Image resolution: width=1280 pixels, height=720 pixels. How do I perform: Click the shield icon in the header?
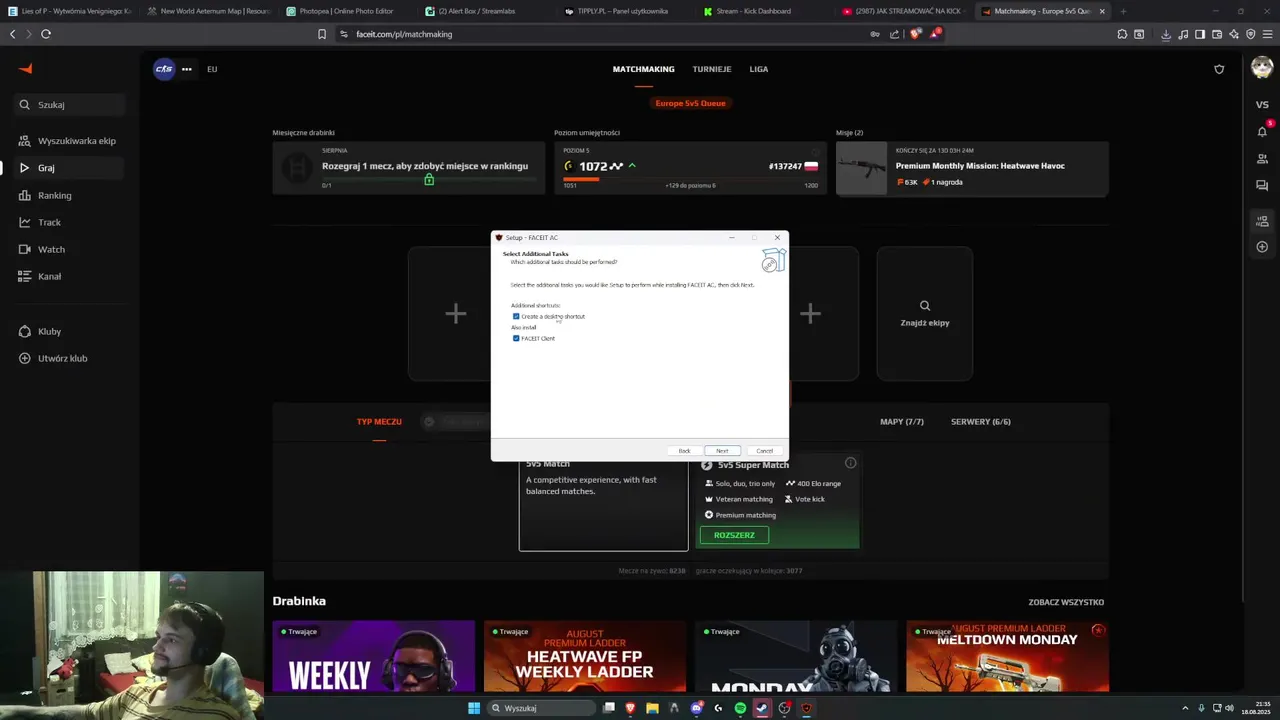[x=1219, y=69]
